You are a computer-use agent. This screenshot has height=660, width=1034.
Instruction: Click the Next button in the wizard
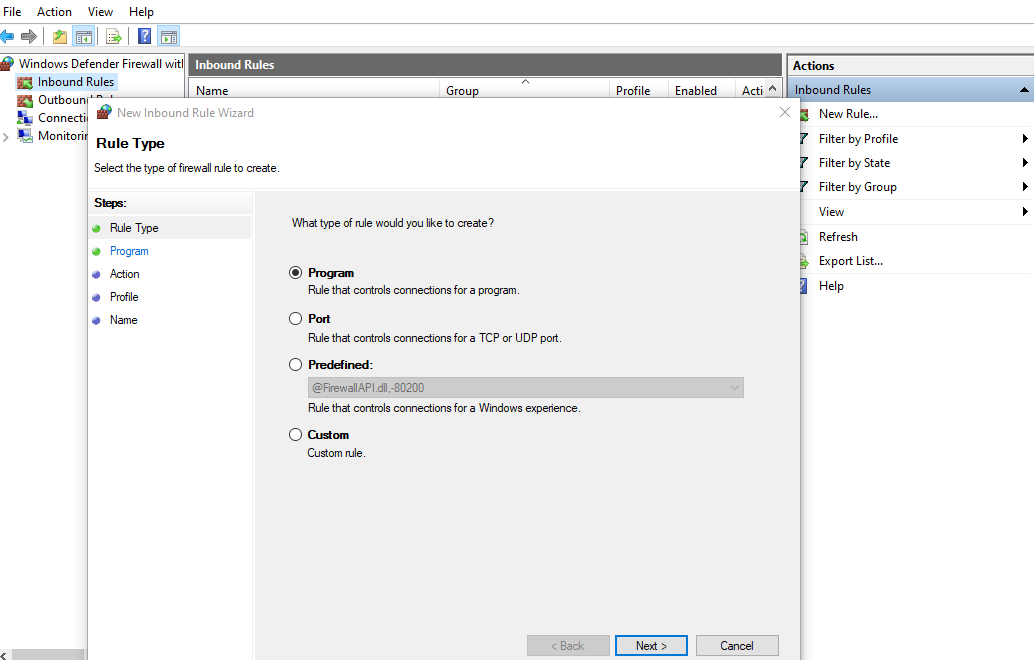(x=651, y=645)
